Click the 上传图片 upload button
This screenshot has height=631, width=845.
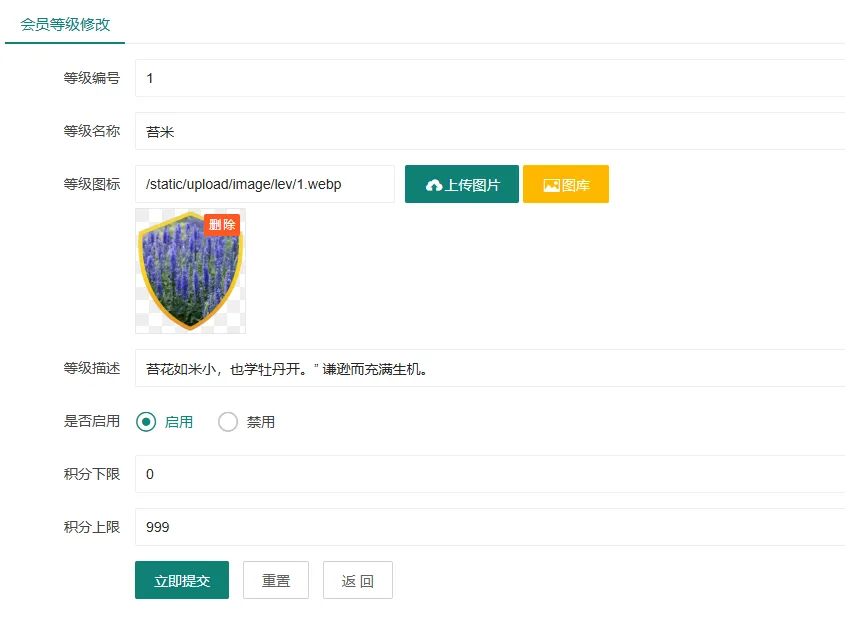461,183
